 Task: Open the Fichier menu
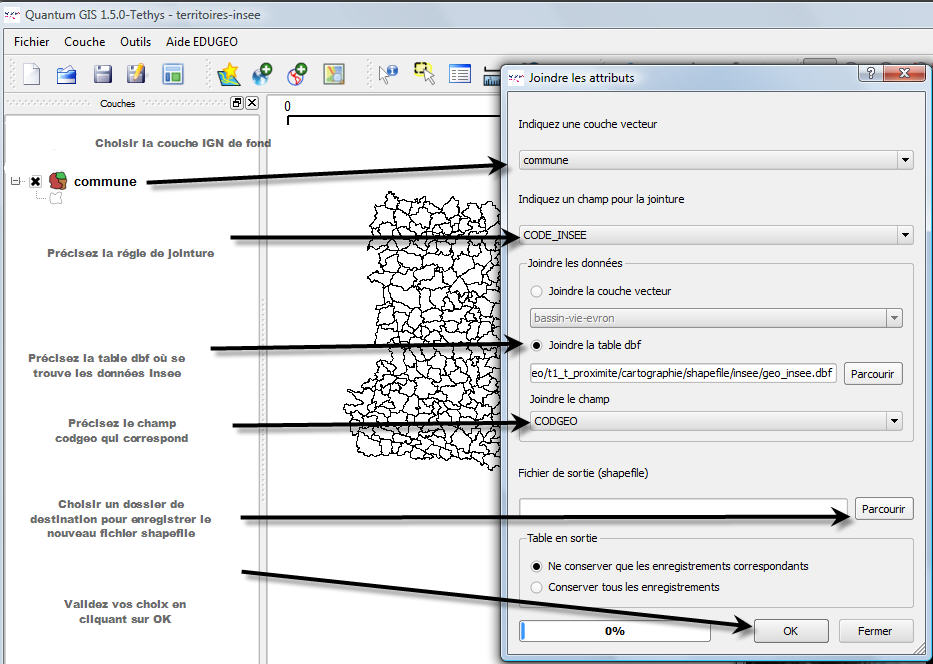[x=32, y=42]
